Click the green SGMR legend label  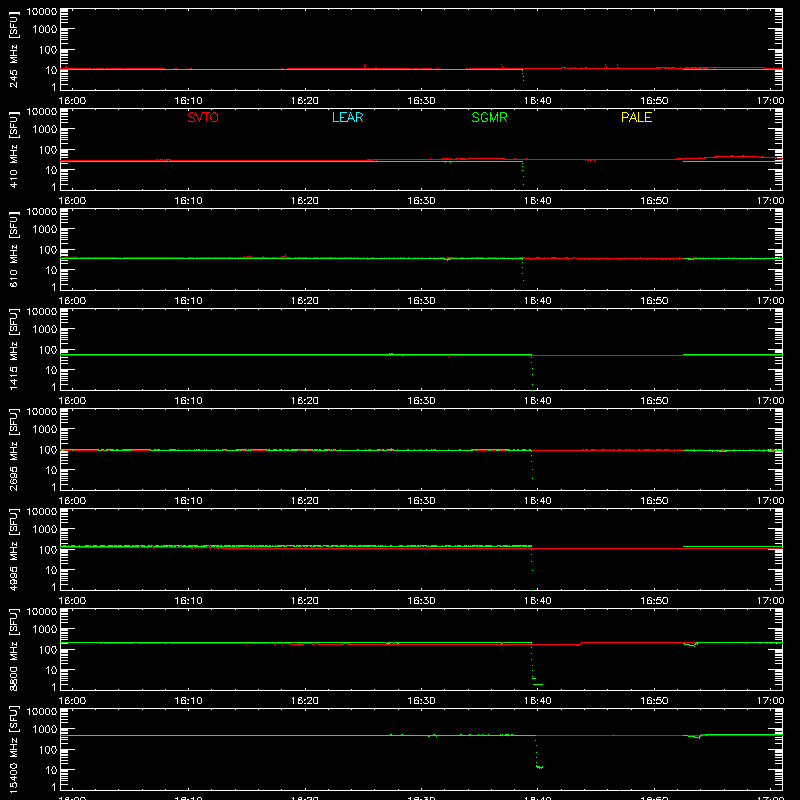tap(489, 117)
